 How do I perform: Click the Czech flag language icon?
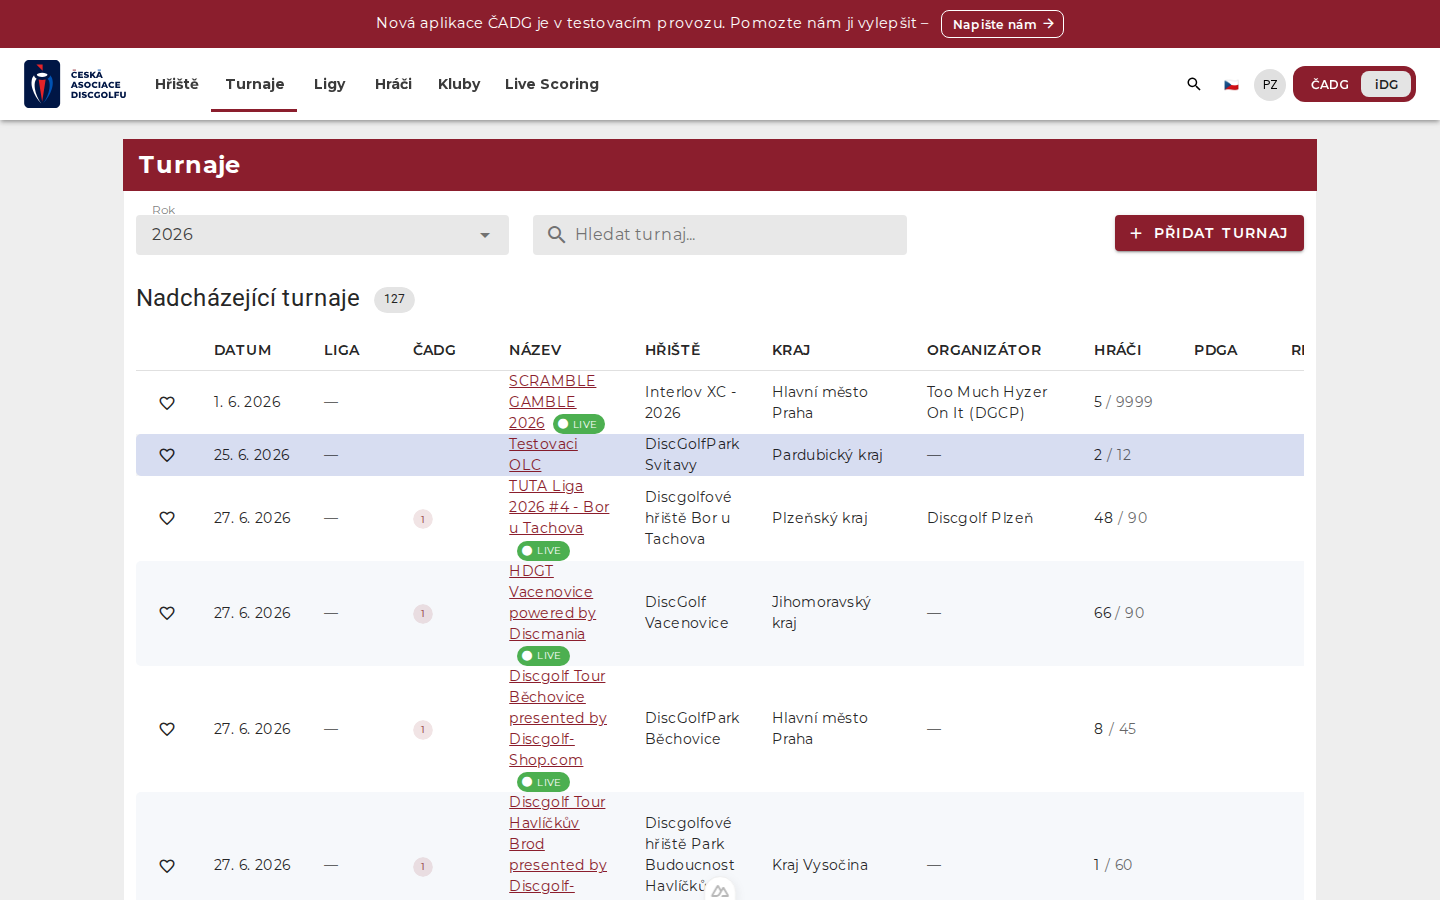pyautogui.click(x=1232, y=85)
